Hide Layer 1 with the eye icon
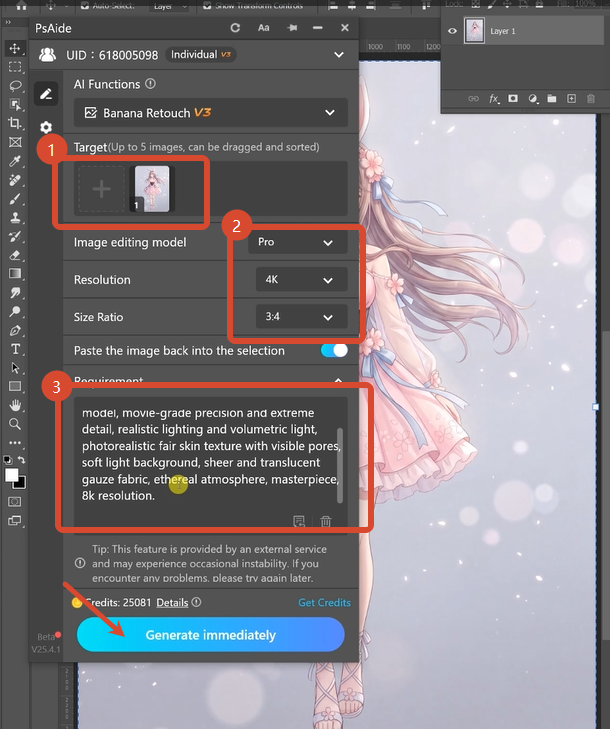The width and height of the screenshot is (610, 729). pos(452,31)
